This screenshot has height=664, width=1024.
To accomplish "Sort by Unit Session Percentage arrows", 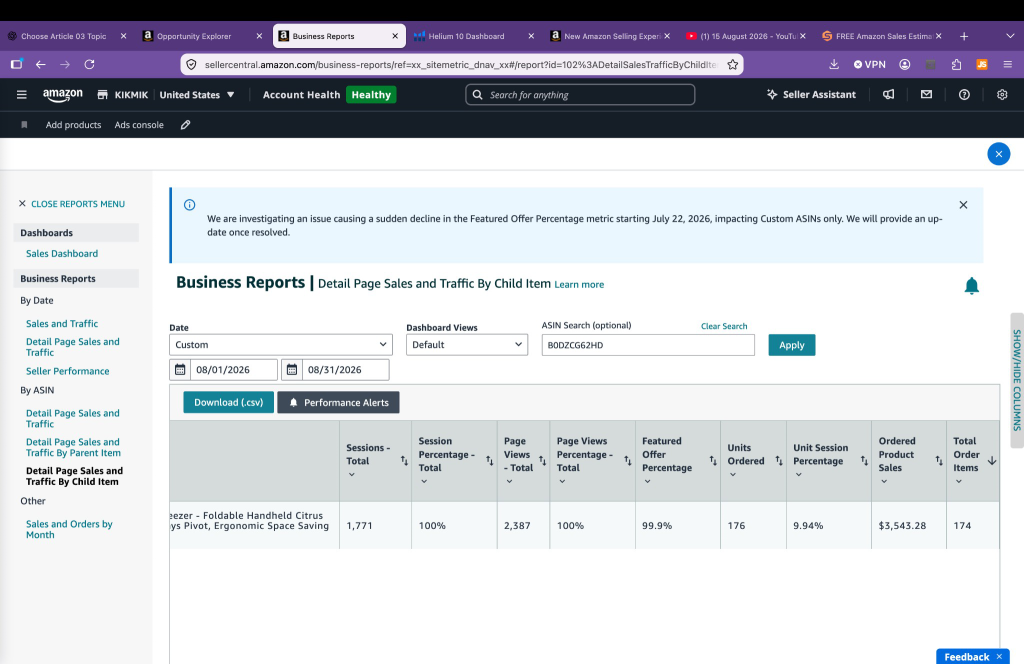I will [864, 461].
